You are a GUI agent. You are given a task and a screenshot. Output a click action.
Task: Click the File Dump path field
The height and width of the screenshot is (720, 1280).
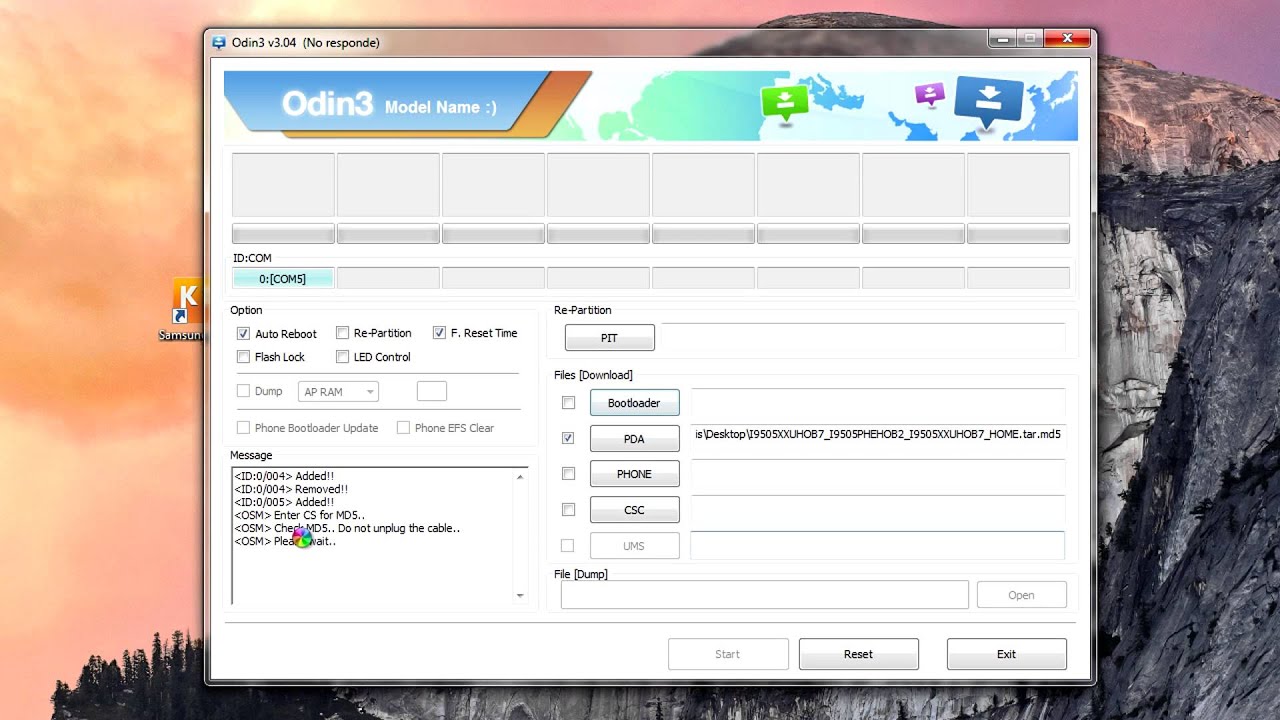pos(764,595)
